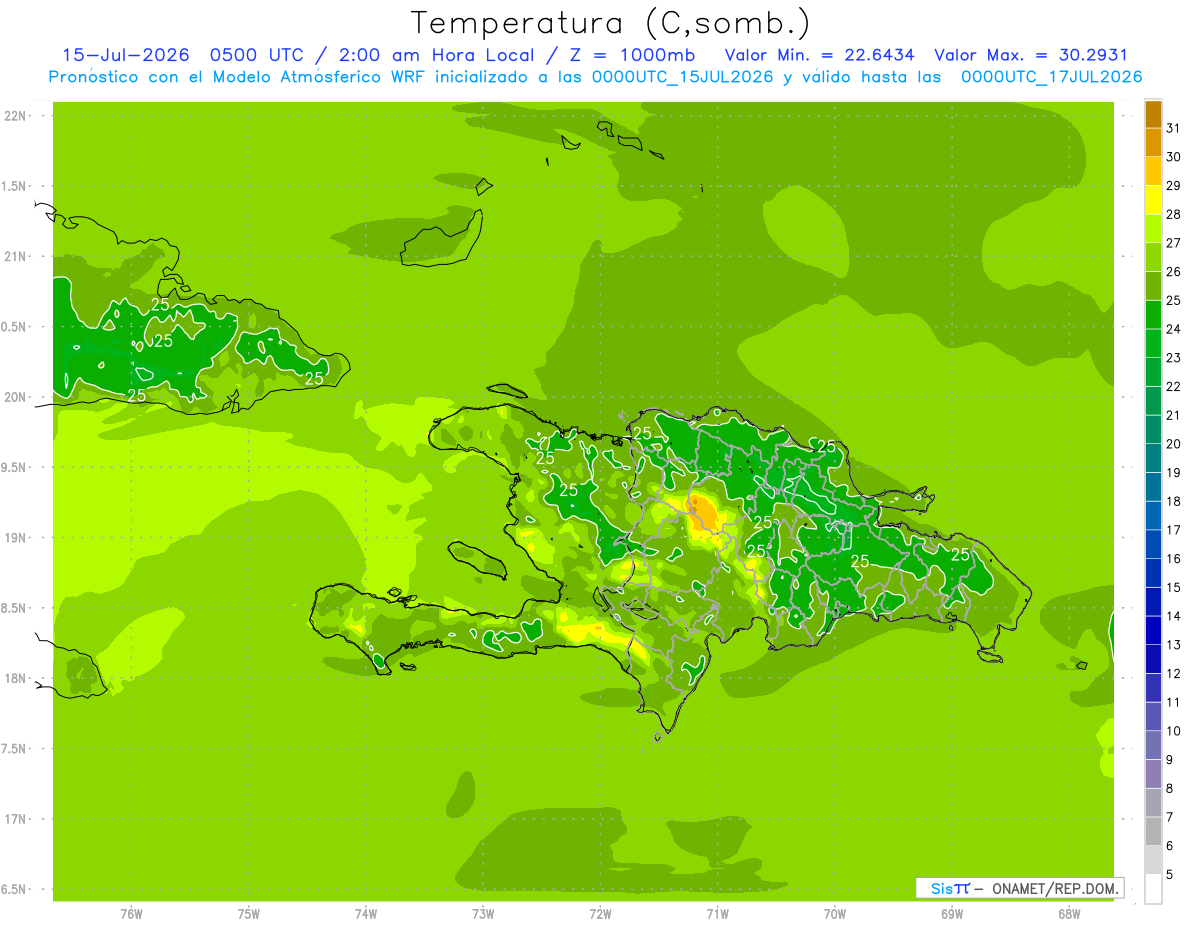Click the longitude axis label '69W'
Viewport: 1200px width, 927px height.
point(952,914)
